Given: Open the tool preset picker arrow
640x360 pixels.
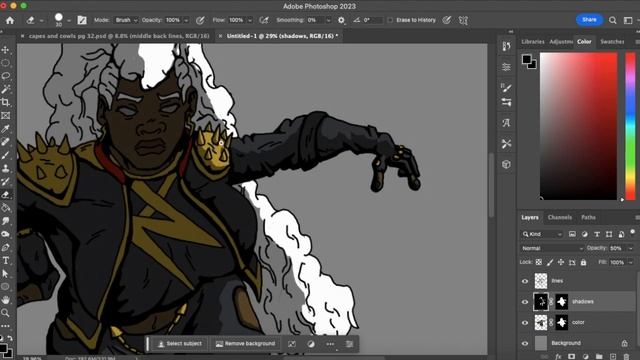Looking at the screenshot, I should coord(41,20).
